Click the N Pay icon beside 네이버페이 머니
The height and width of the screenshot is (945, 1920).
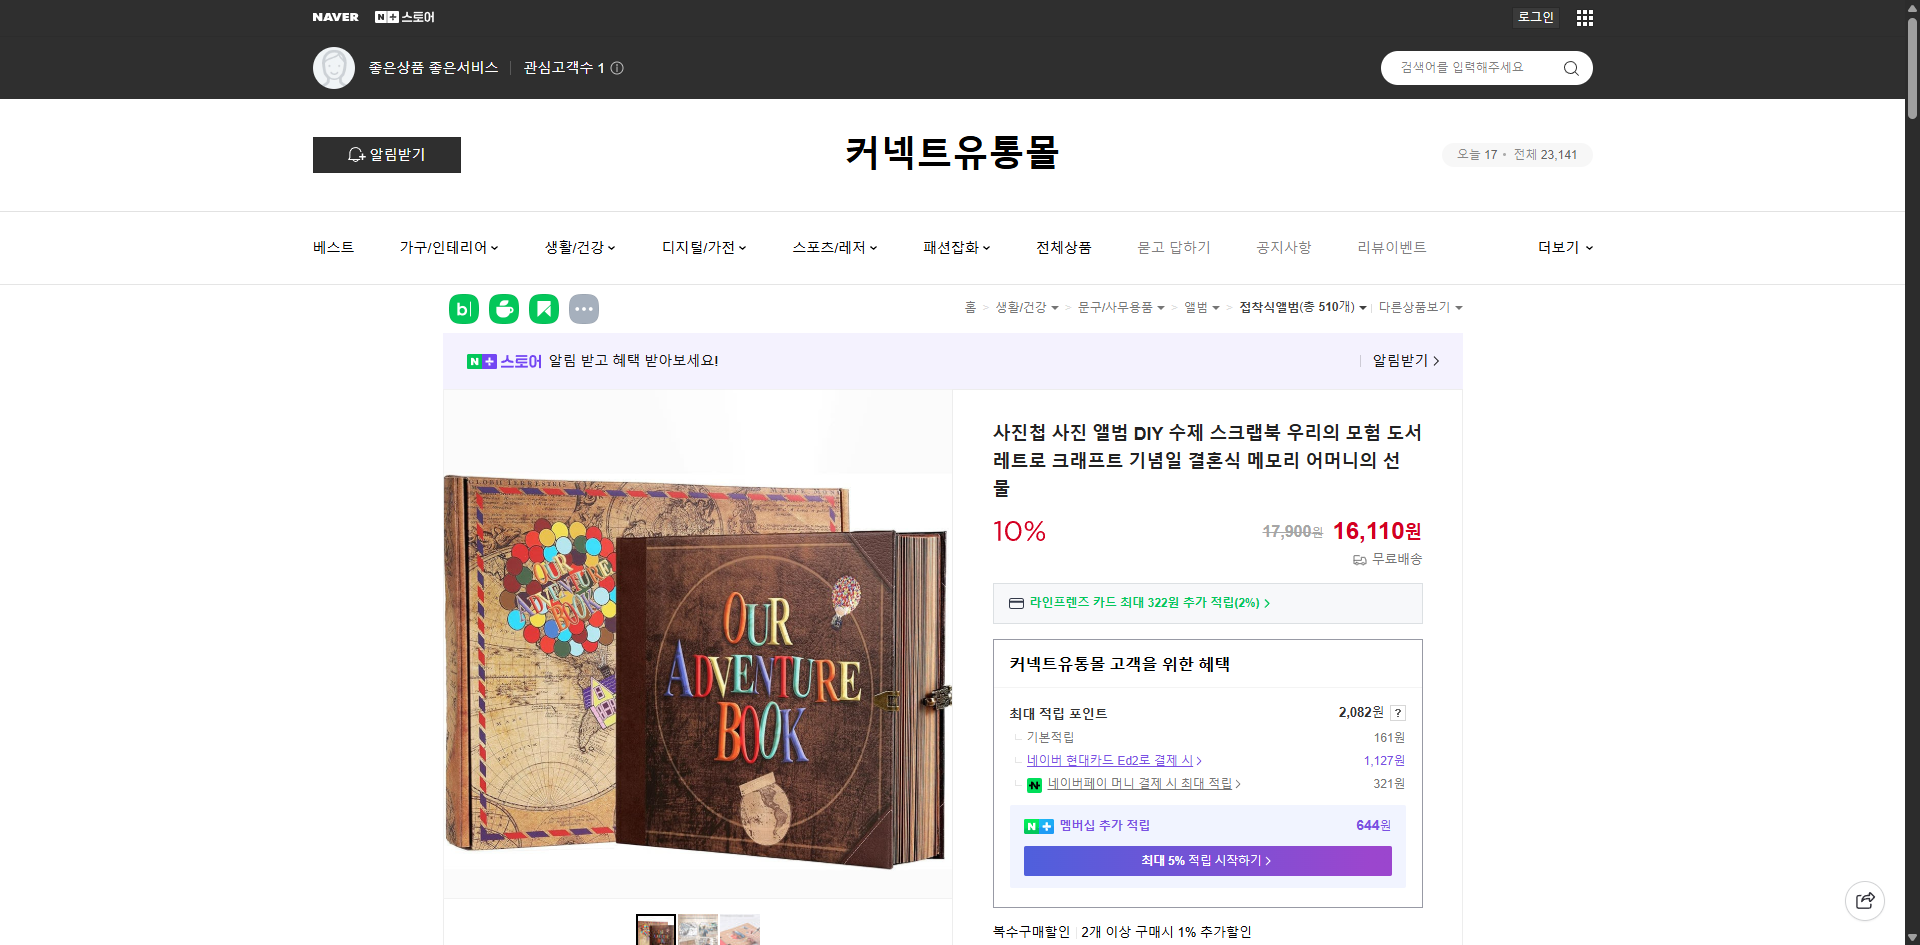[x=1035, y=784]
